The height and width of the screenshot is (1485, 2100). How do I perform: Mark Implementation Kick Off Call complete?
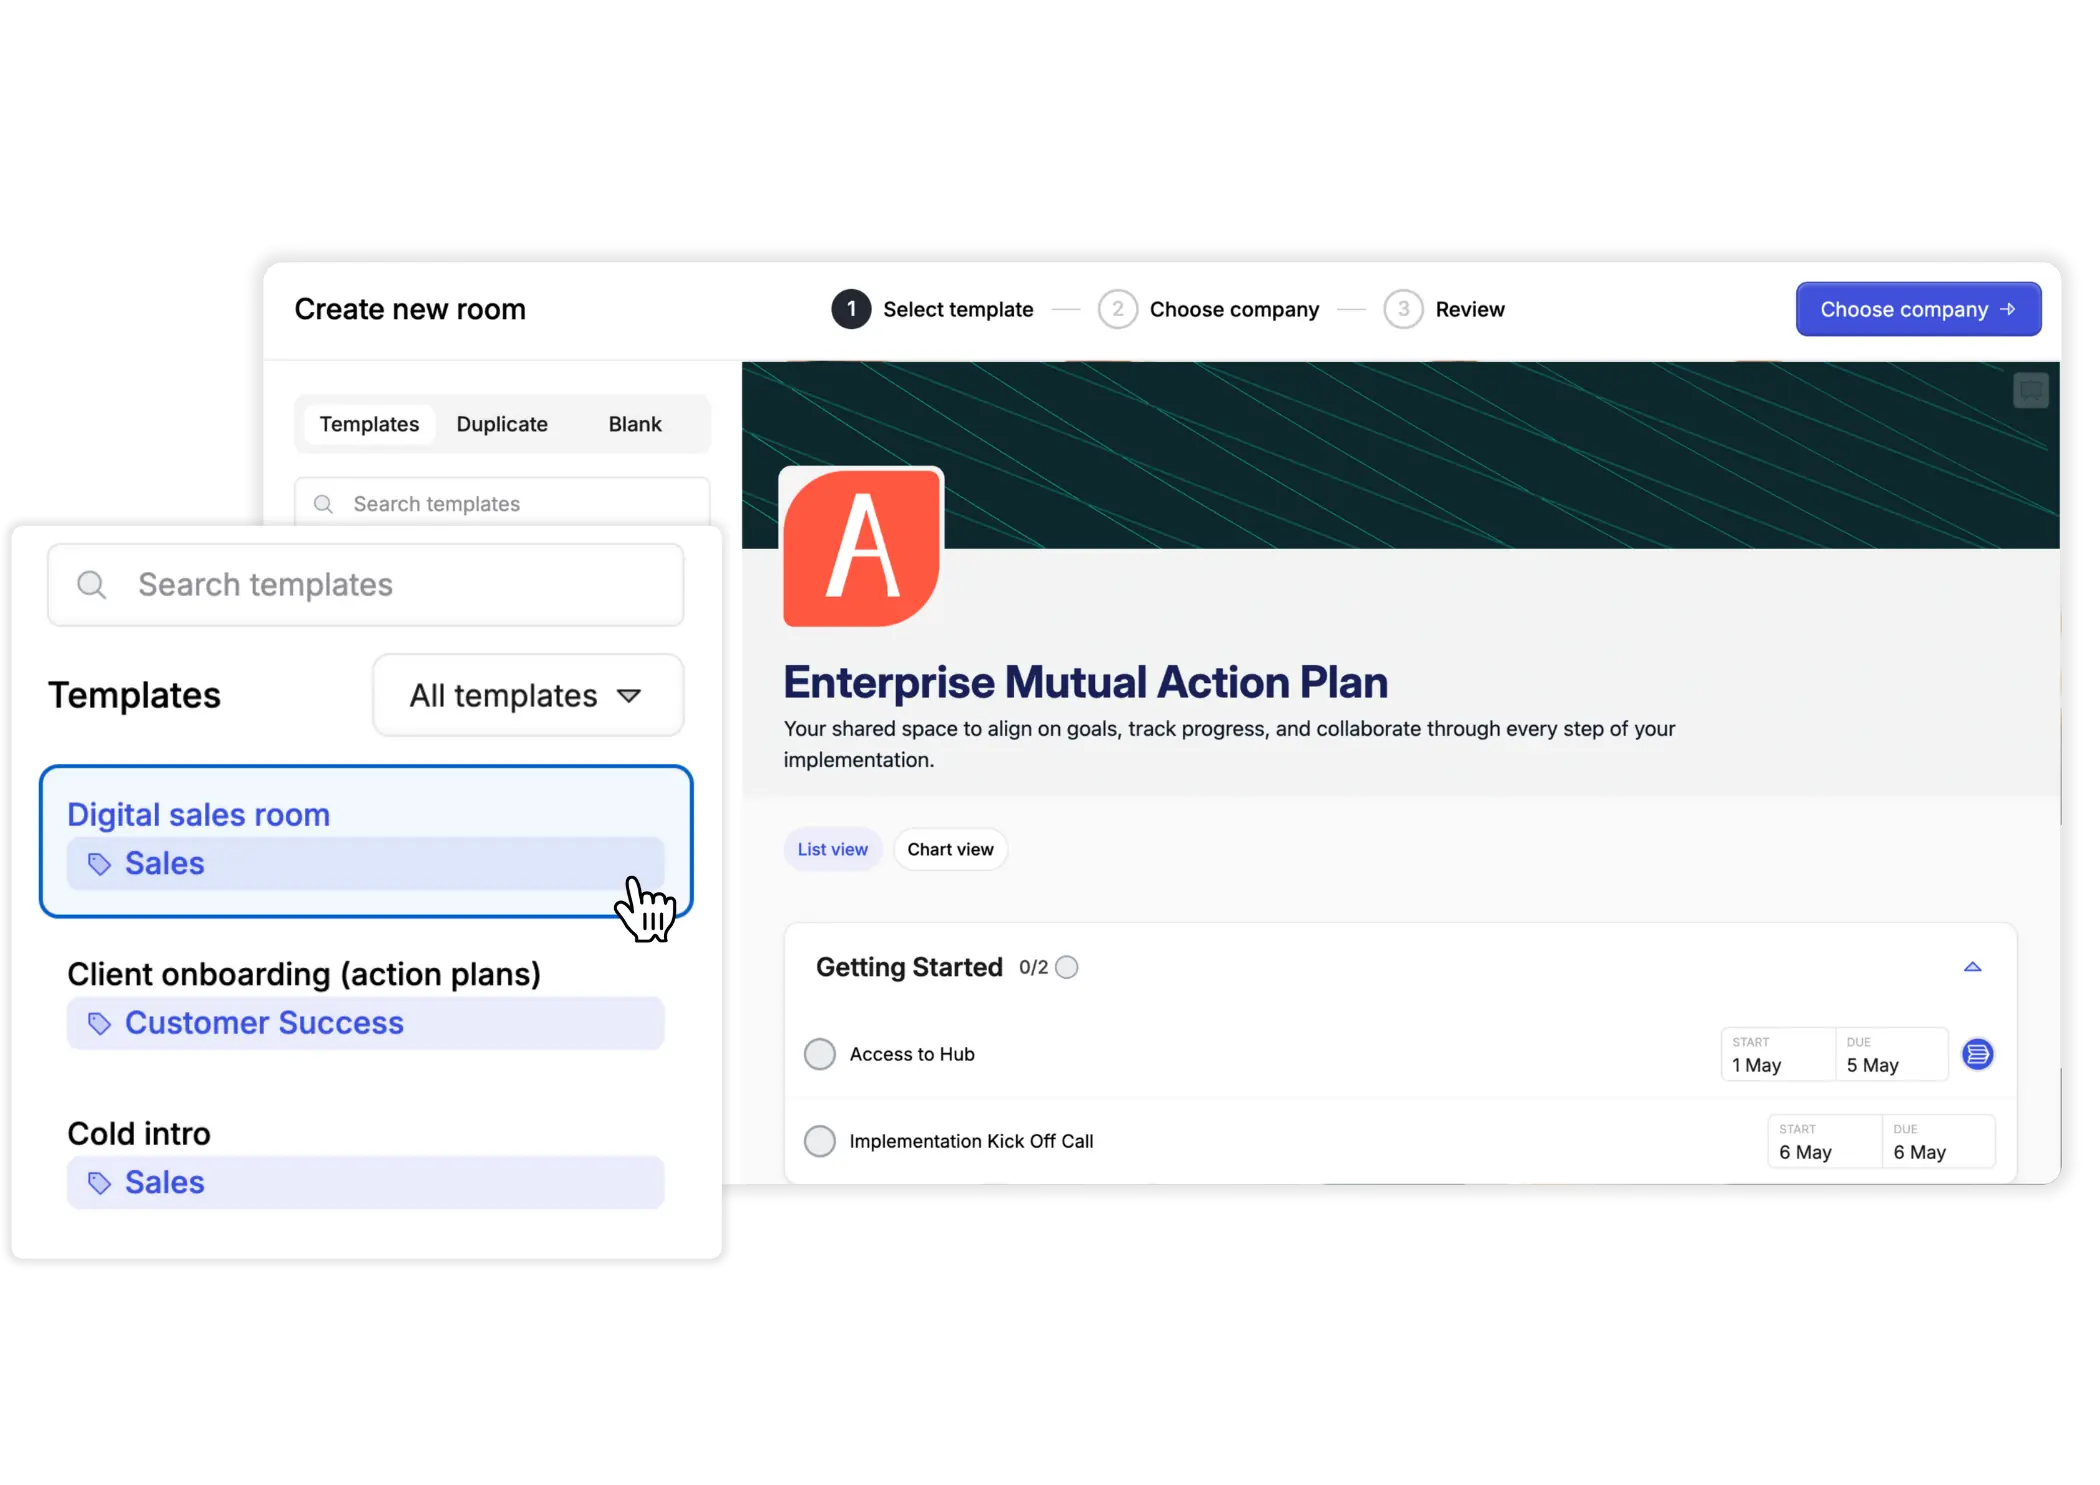(x=820, y=1141)
